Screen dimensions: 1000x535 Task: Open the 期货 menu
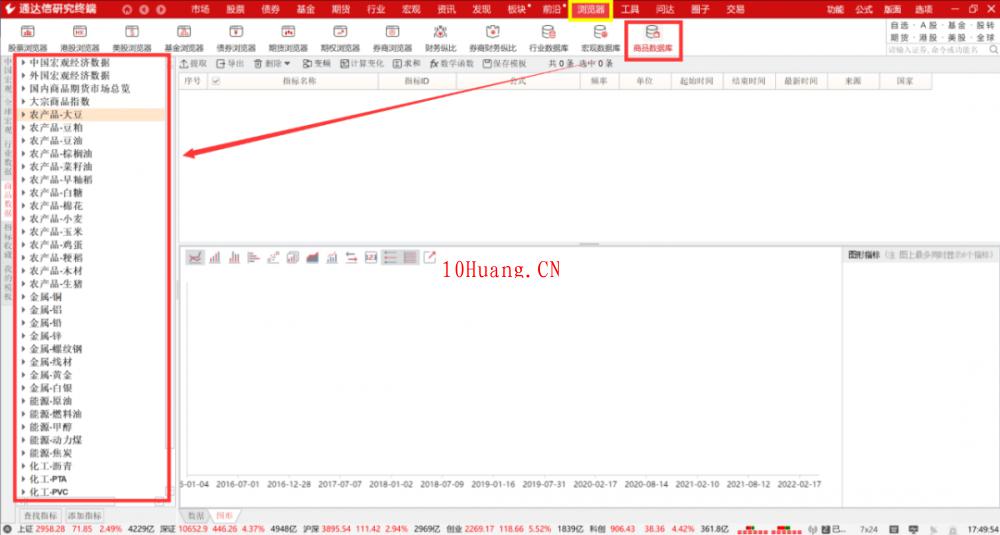coord(341,10)
